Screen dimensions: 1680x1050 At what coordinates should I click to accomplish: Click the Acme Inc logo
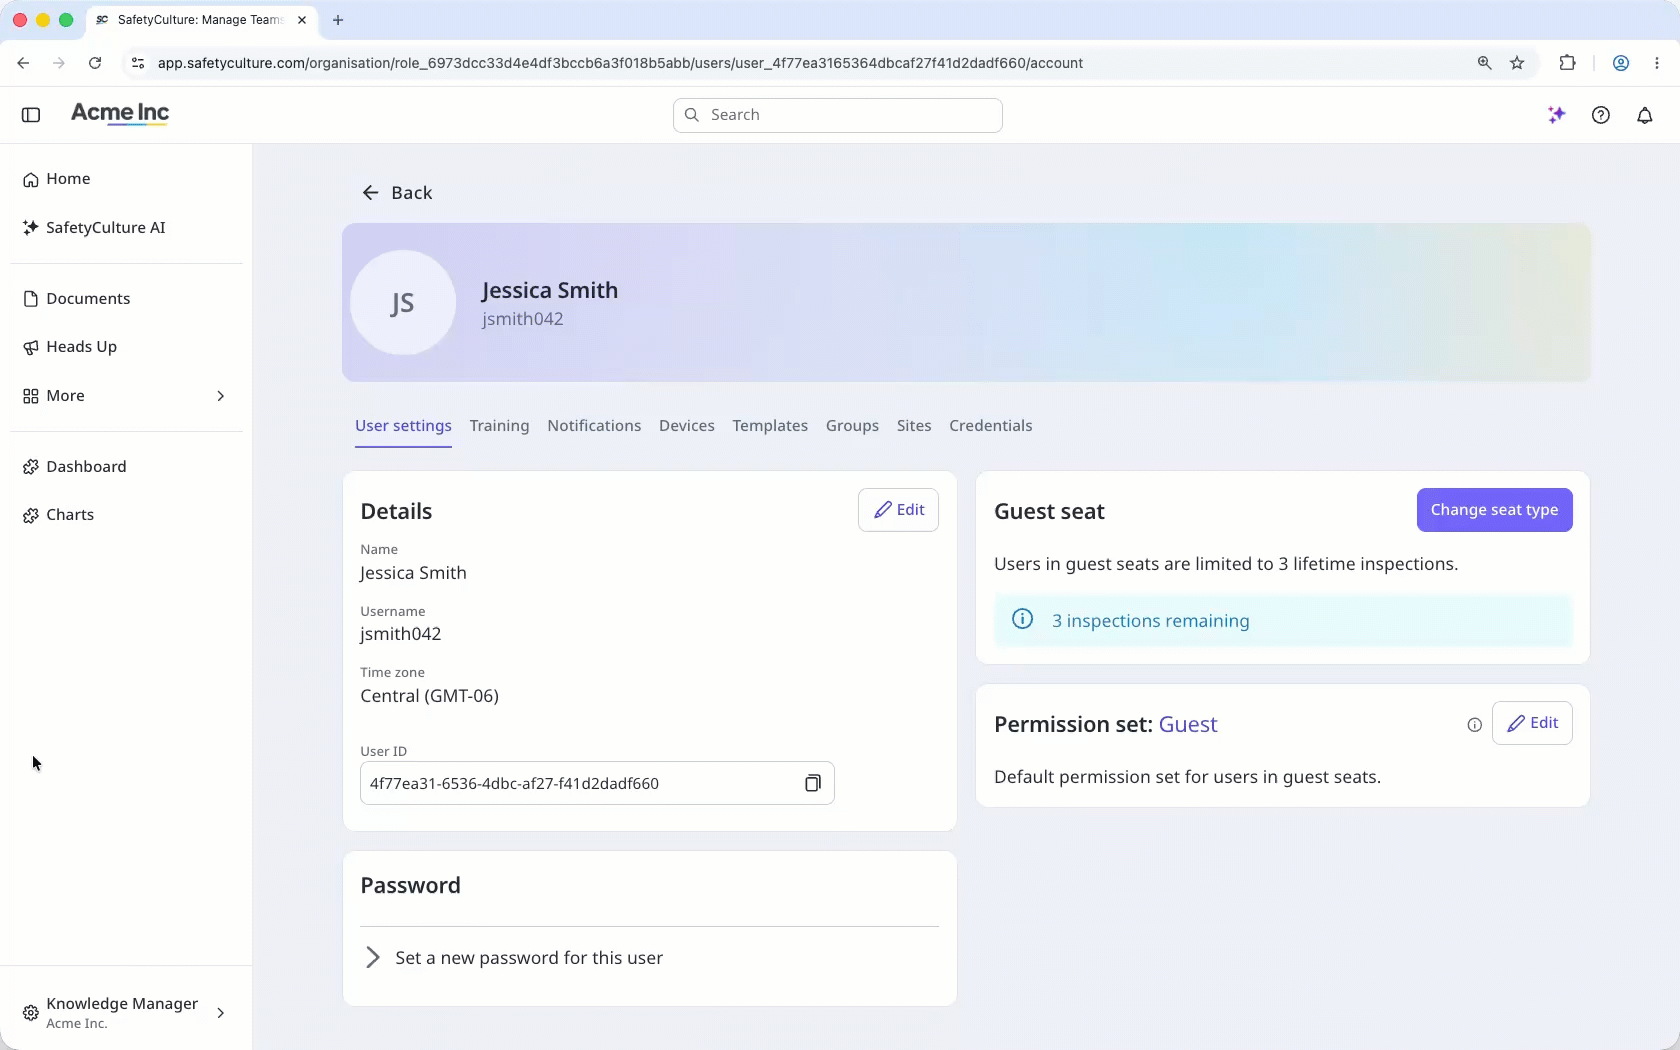pos(120,113)
